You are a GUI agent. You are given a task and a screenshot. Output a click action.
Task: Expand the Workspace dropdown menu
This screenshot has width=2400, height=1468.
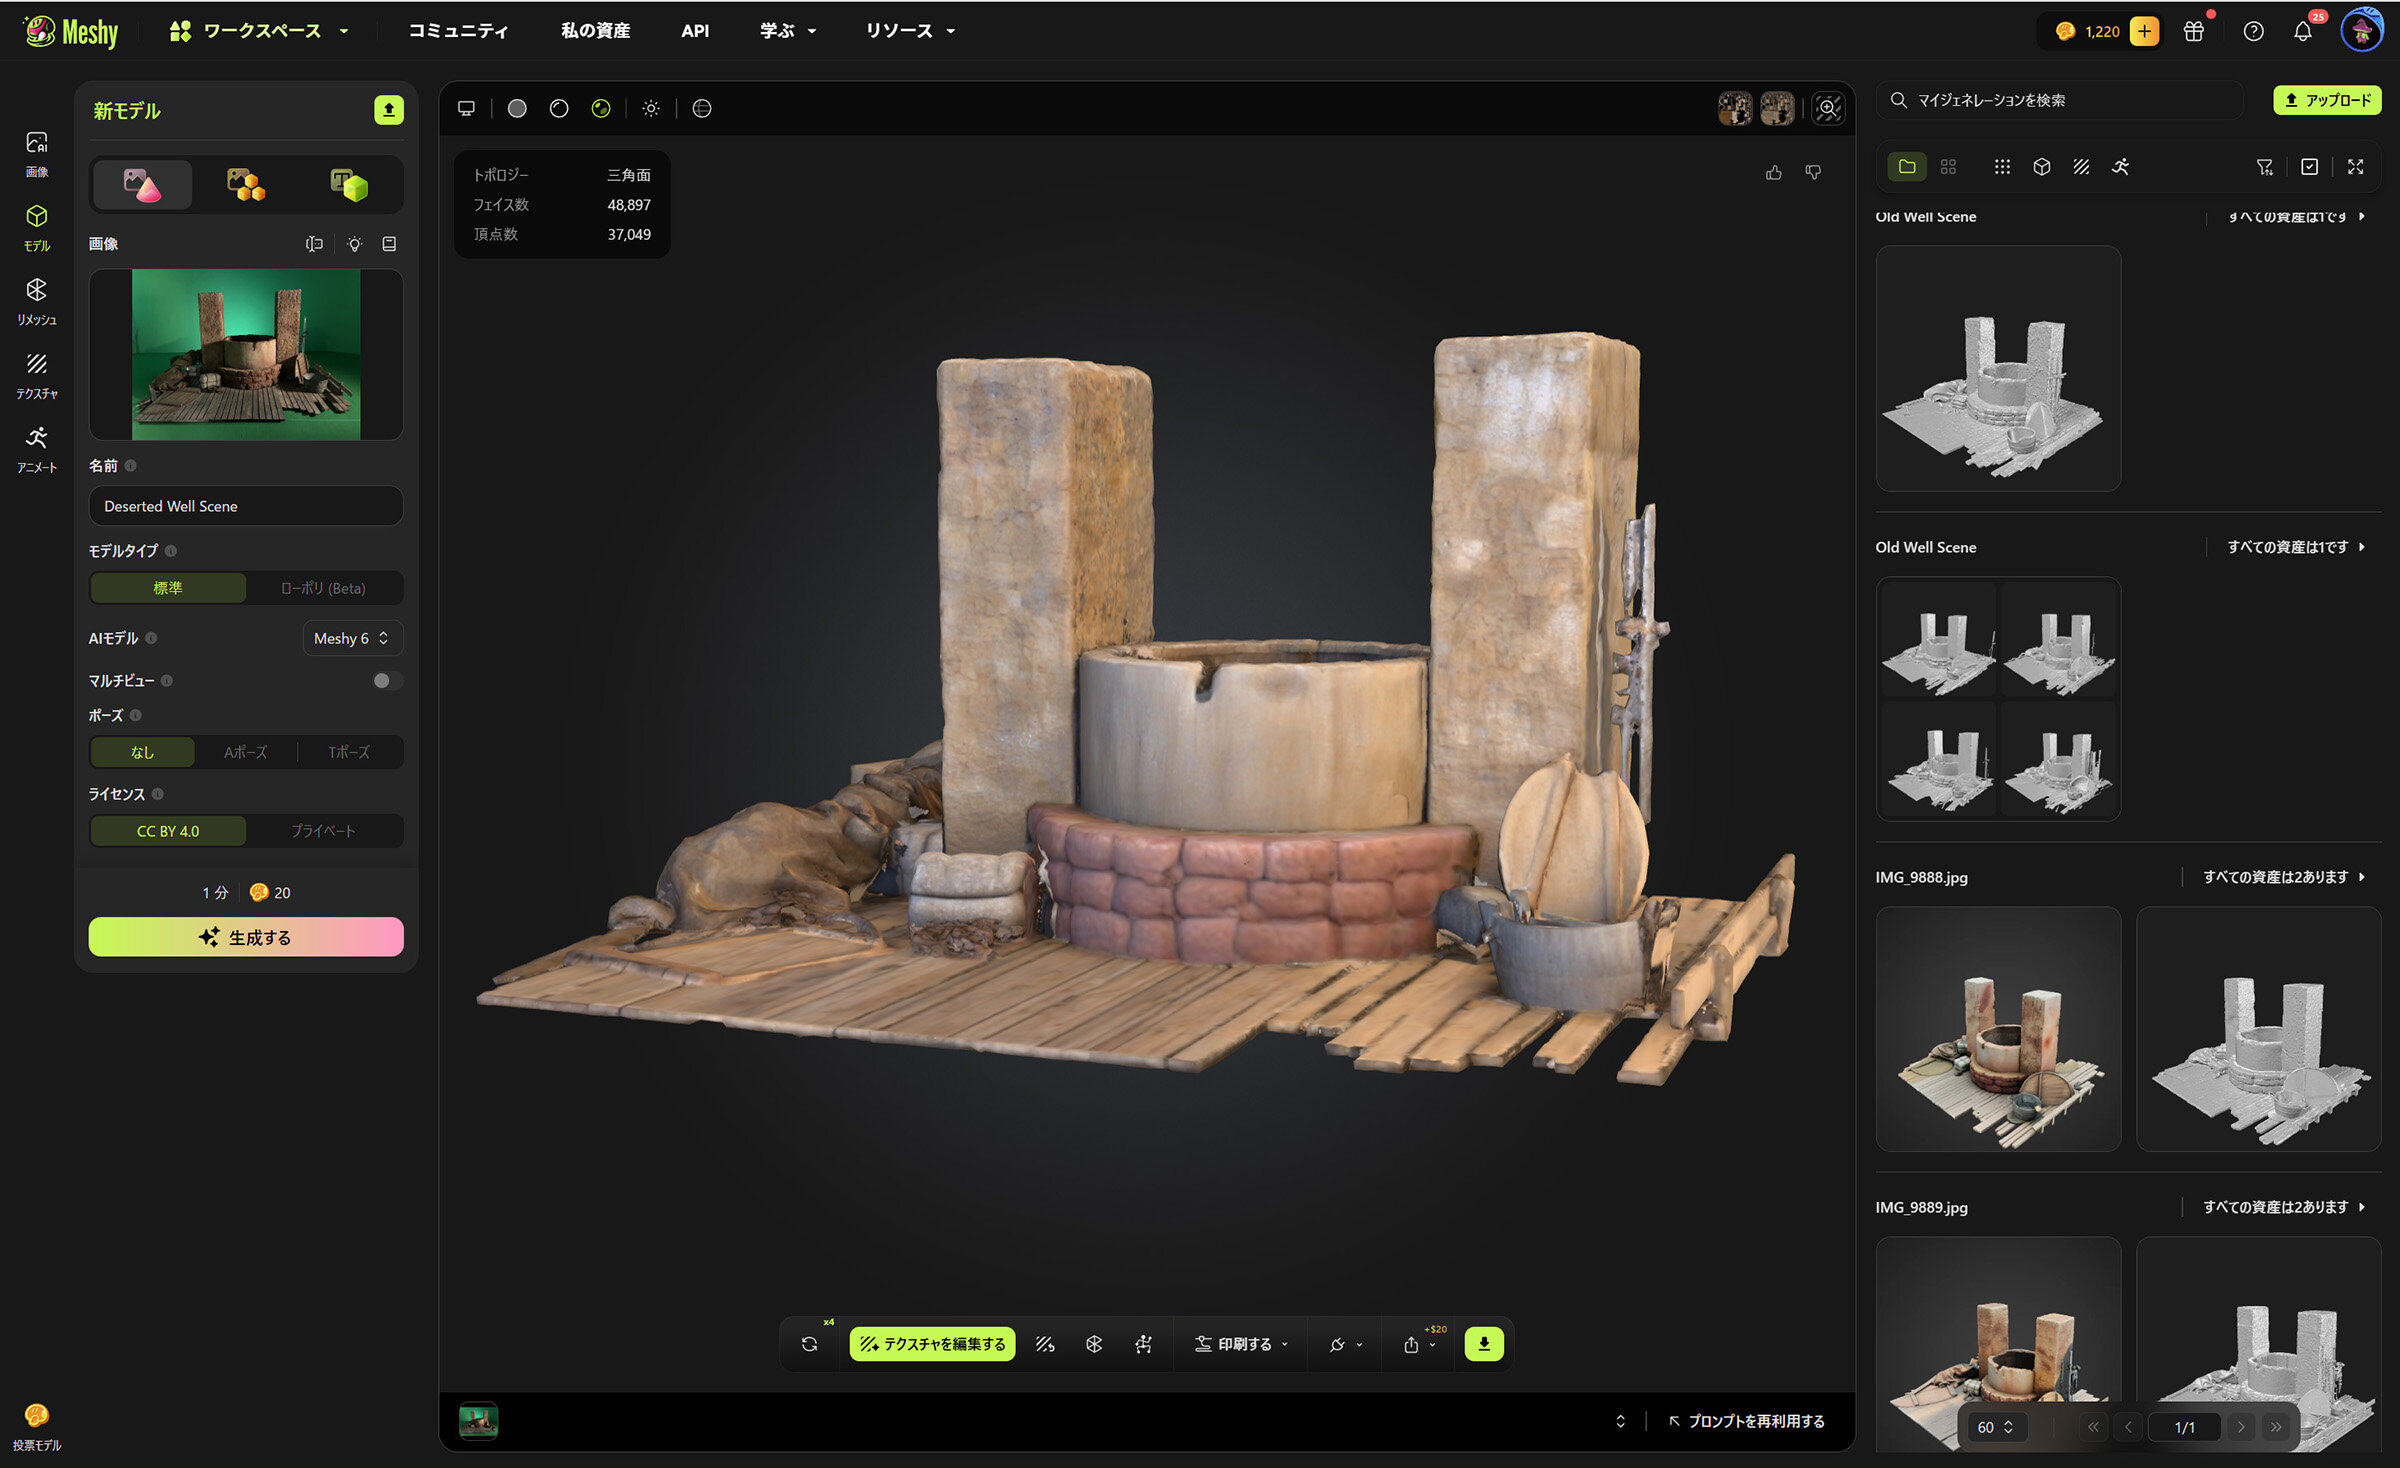261,31
